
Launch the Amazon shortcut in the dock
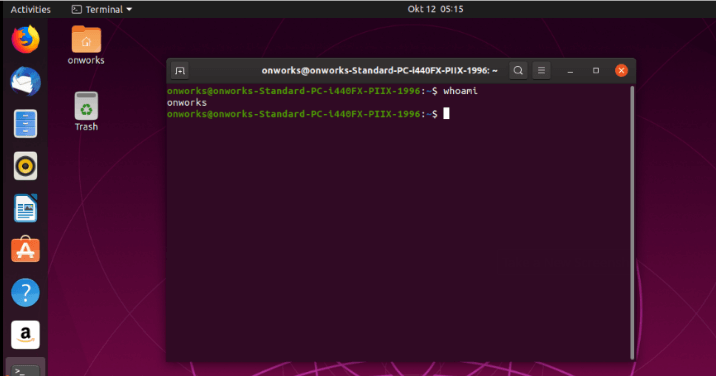pos(26,334)
